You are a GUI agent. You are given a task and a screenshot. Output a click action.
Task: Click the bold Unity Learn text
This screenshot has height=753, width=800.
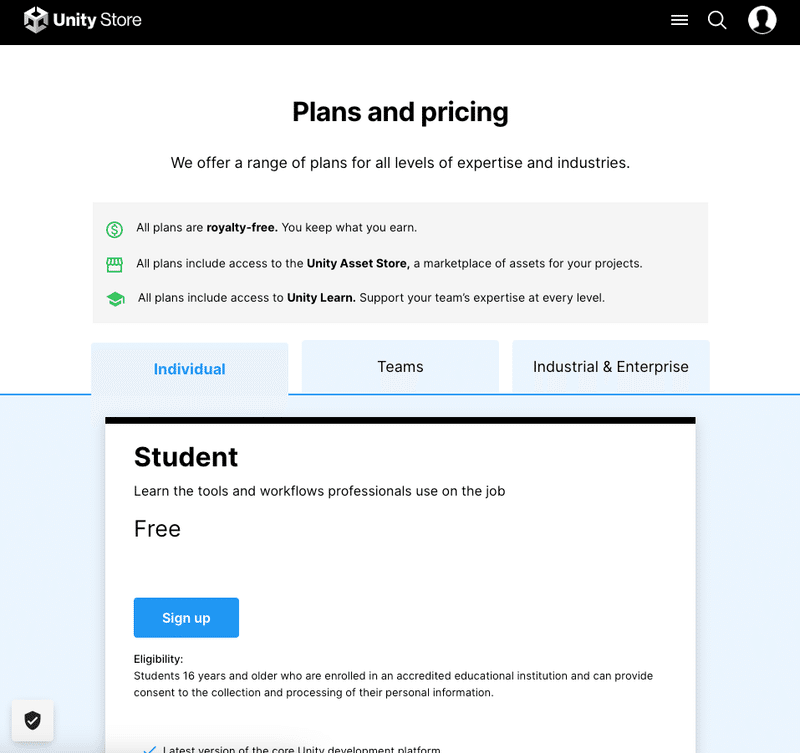(321, 298)
